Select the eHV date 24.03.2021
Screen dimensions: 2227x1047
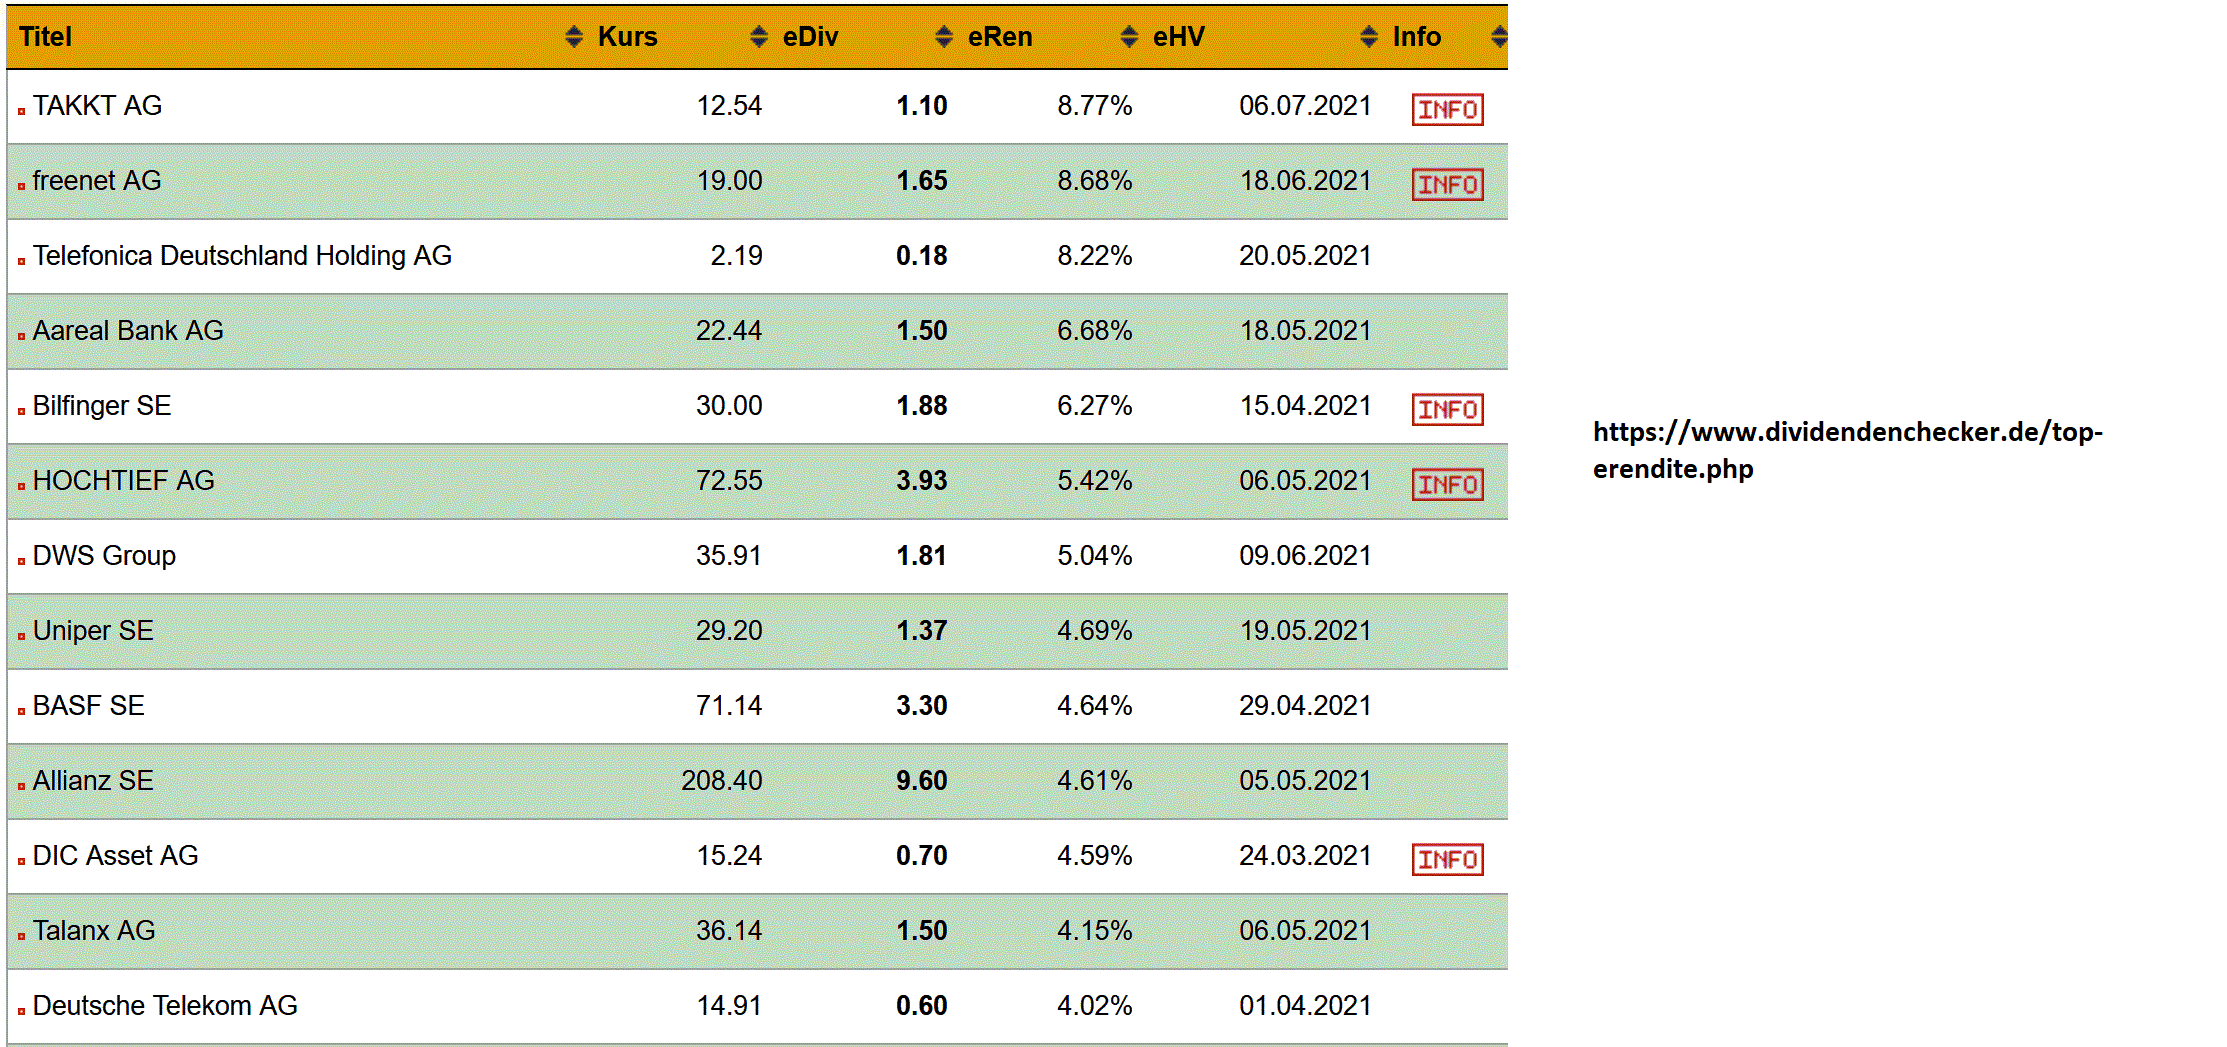tap(1305, 856)
